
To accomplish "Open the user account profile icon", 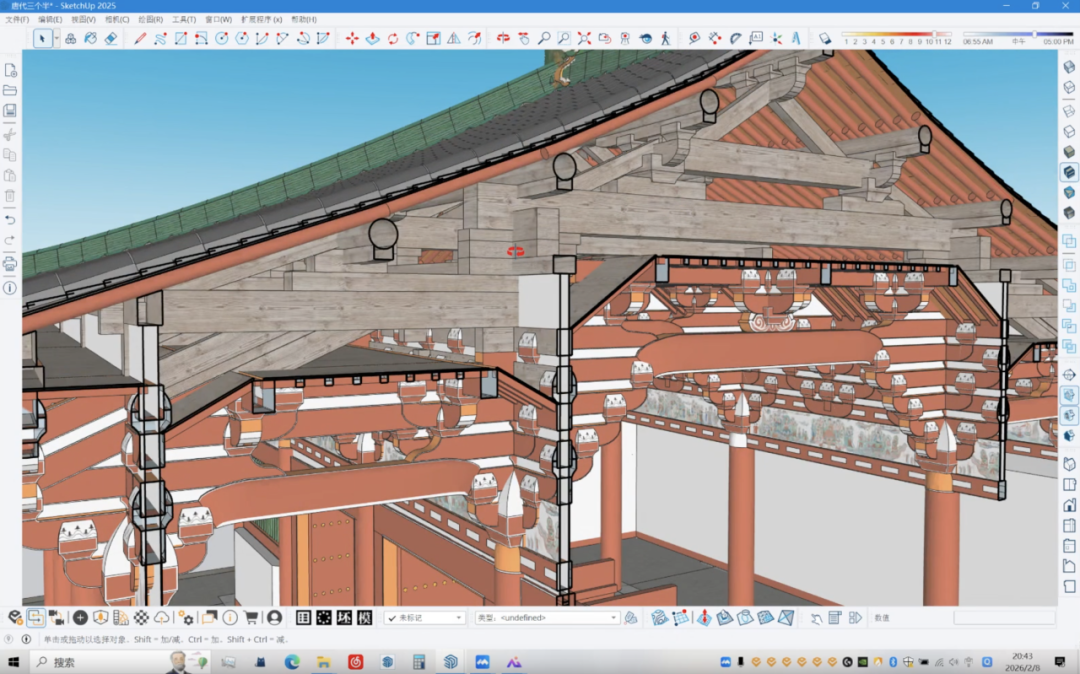I will tap(274, 618).
